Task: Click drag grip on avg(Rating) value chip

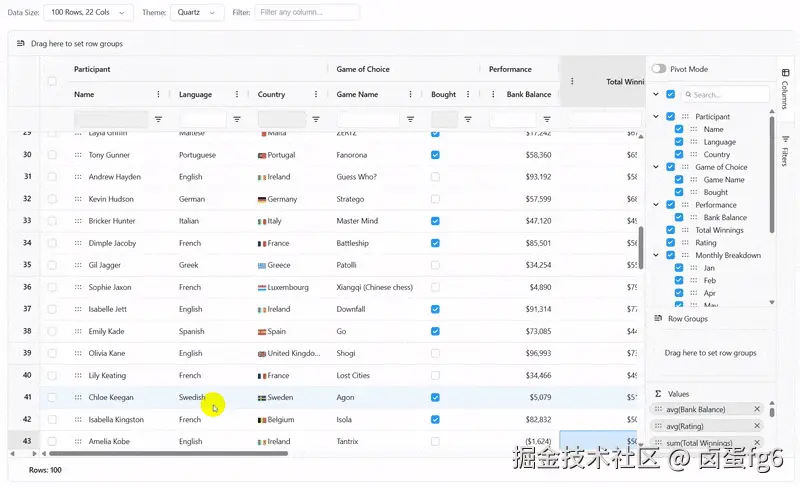Action: pyautogui.click(x=658, y=426)
